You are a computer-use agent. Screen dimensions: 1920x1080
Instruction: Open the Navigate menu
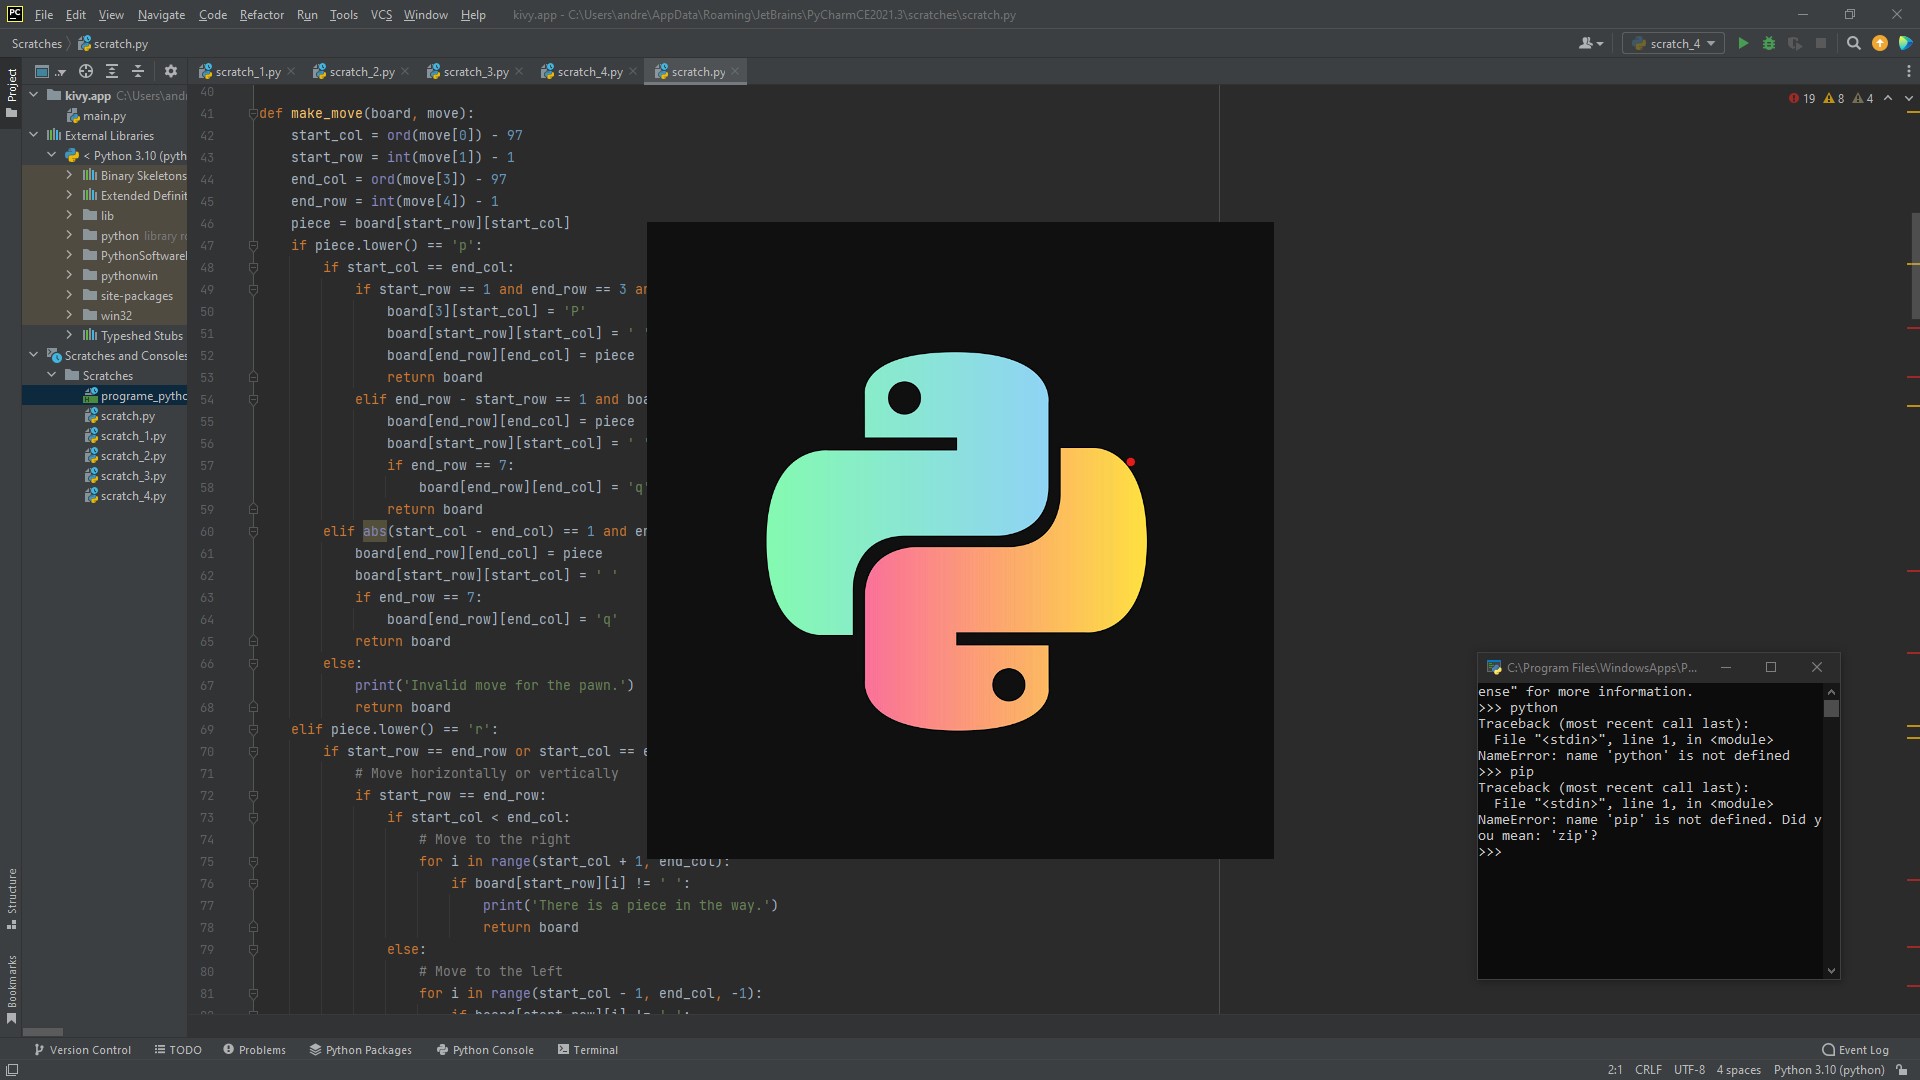[x=161, y=15]
